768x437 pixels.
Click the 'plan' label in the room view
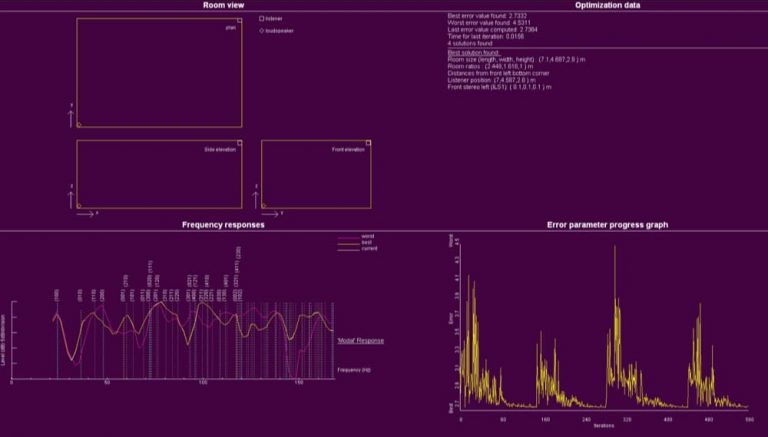231,28
